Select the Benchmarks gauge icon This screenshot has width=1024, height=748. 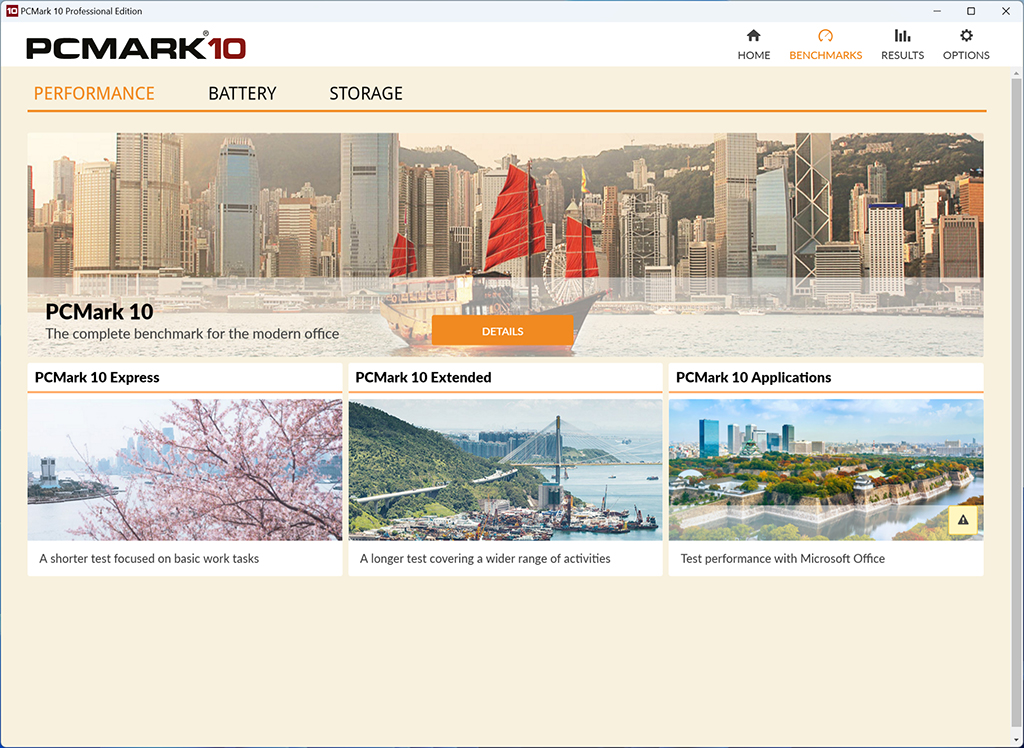point(825,35)
